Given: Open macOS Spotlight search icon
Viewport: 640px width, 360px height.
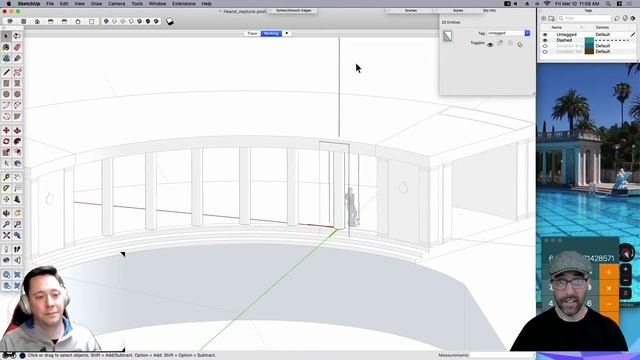Looking at the screenshot, I should click(x=608, y=4).
